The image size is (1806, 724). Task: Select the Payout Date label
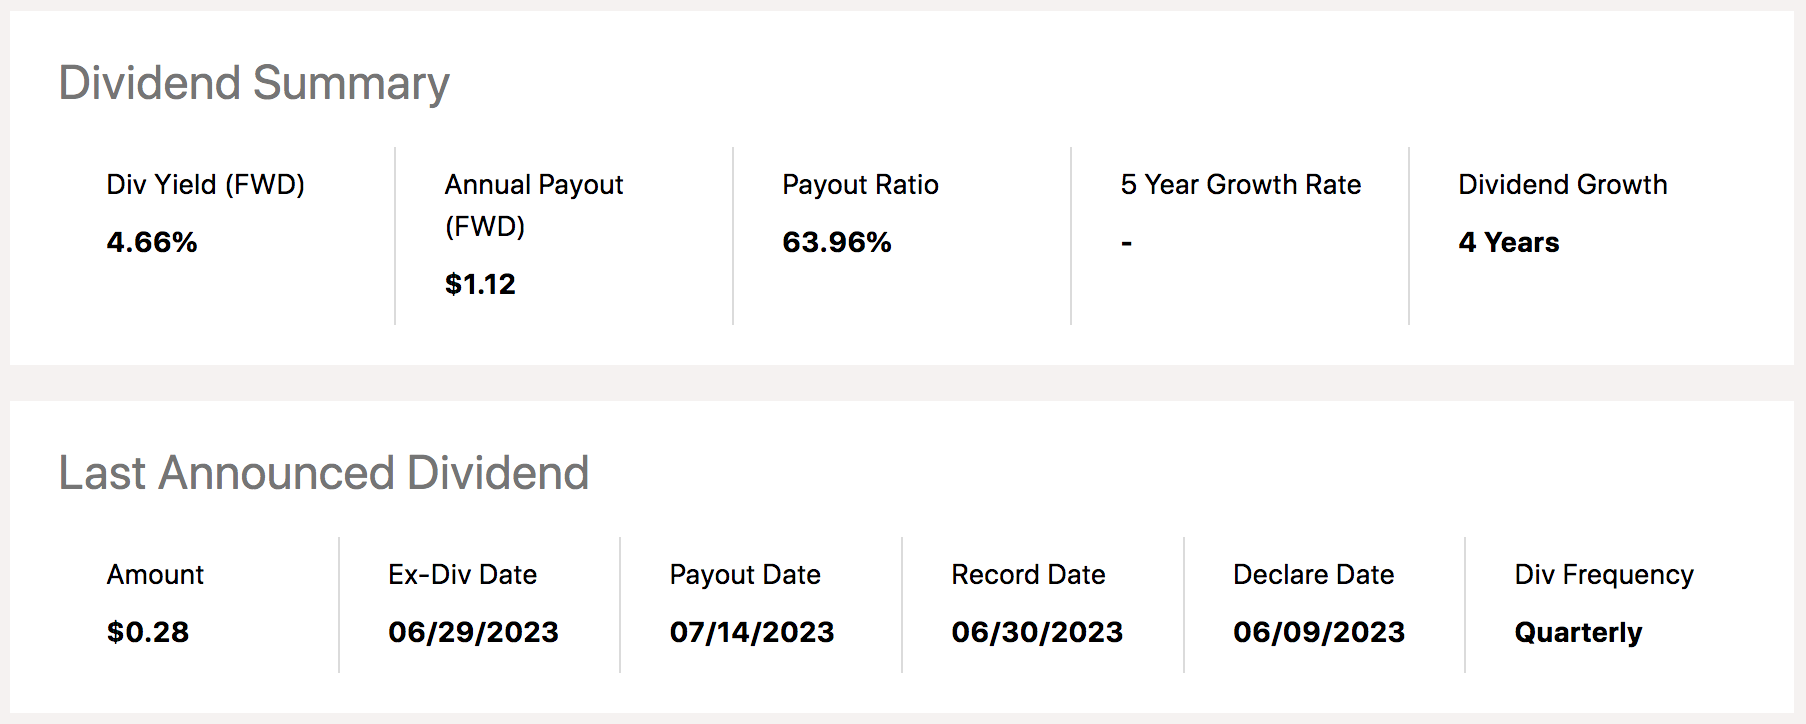tap(745, 575)
